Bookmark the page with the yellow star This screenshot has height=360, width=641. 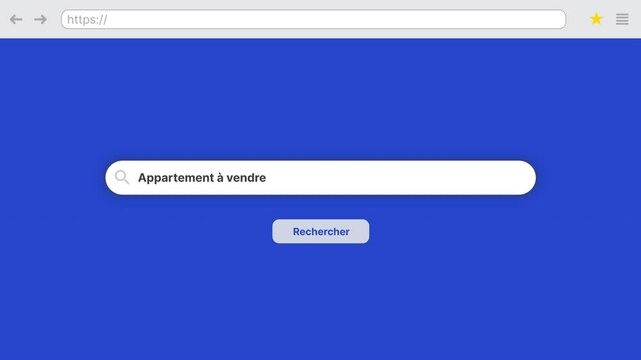(x=596, y=19)
